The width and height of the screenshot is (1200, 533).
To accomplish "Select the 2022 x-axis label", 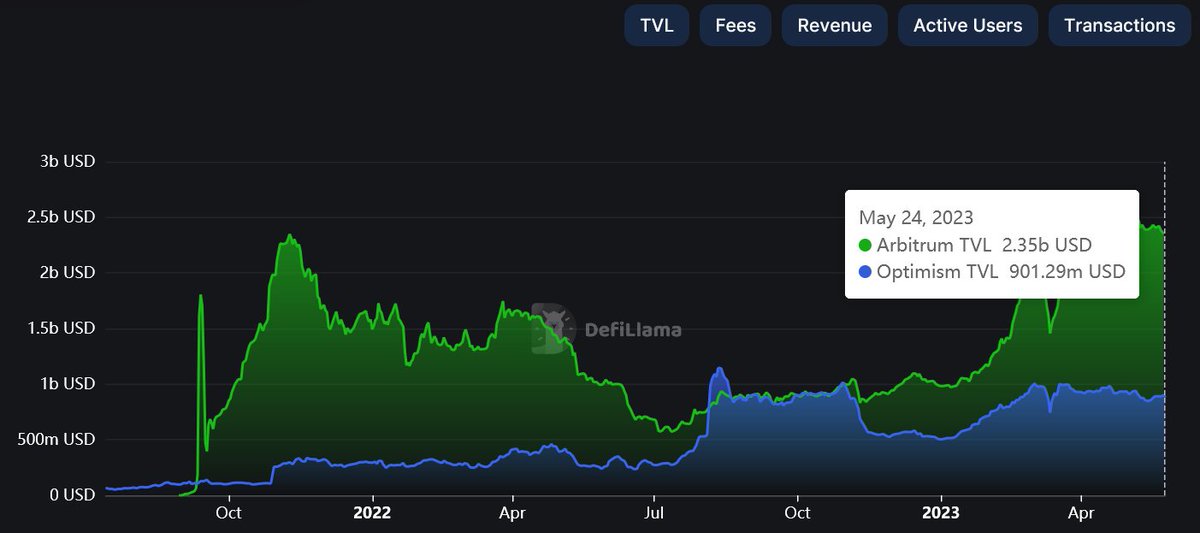I will click(x=371, y=513).
